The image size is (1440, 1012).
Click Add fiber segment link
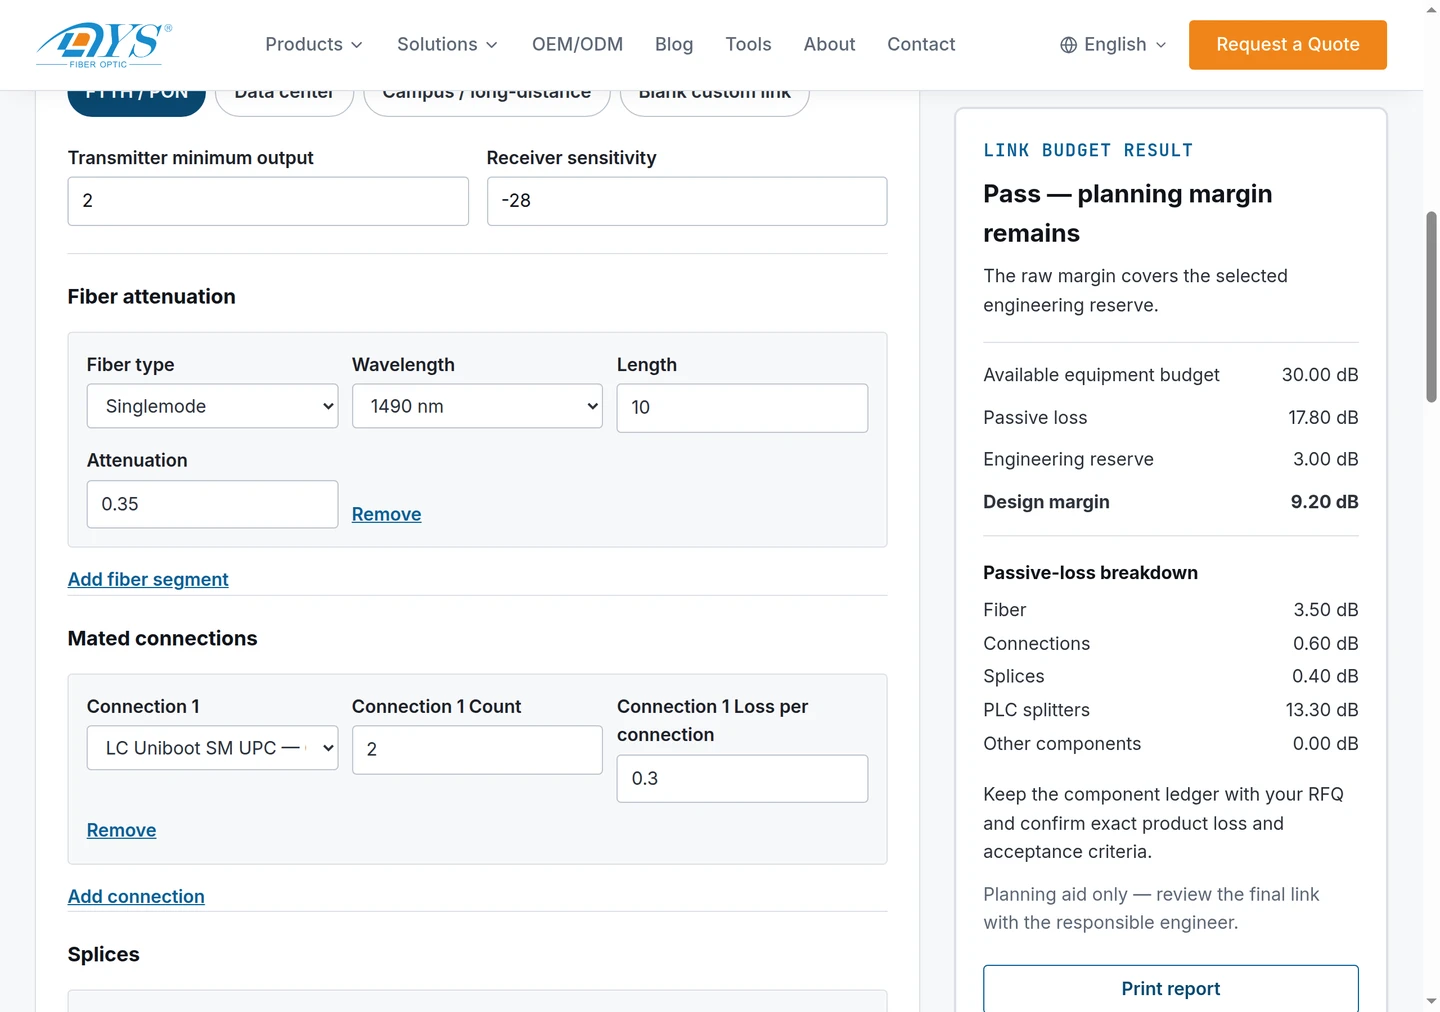[148, 579]
